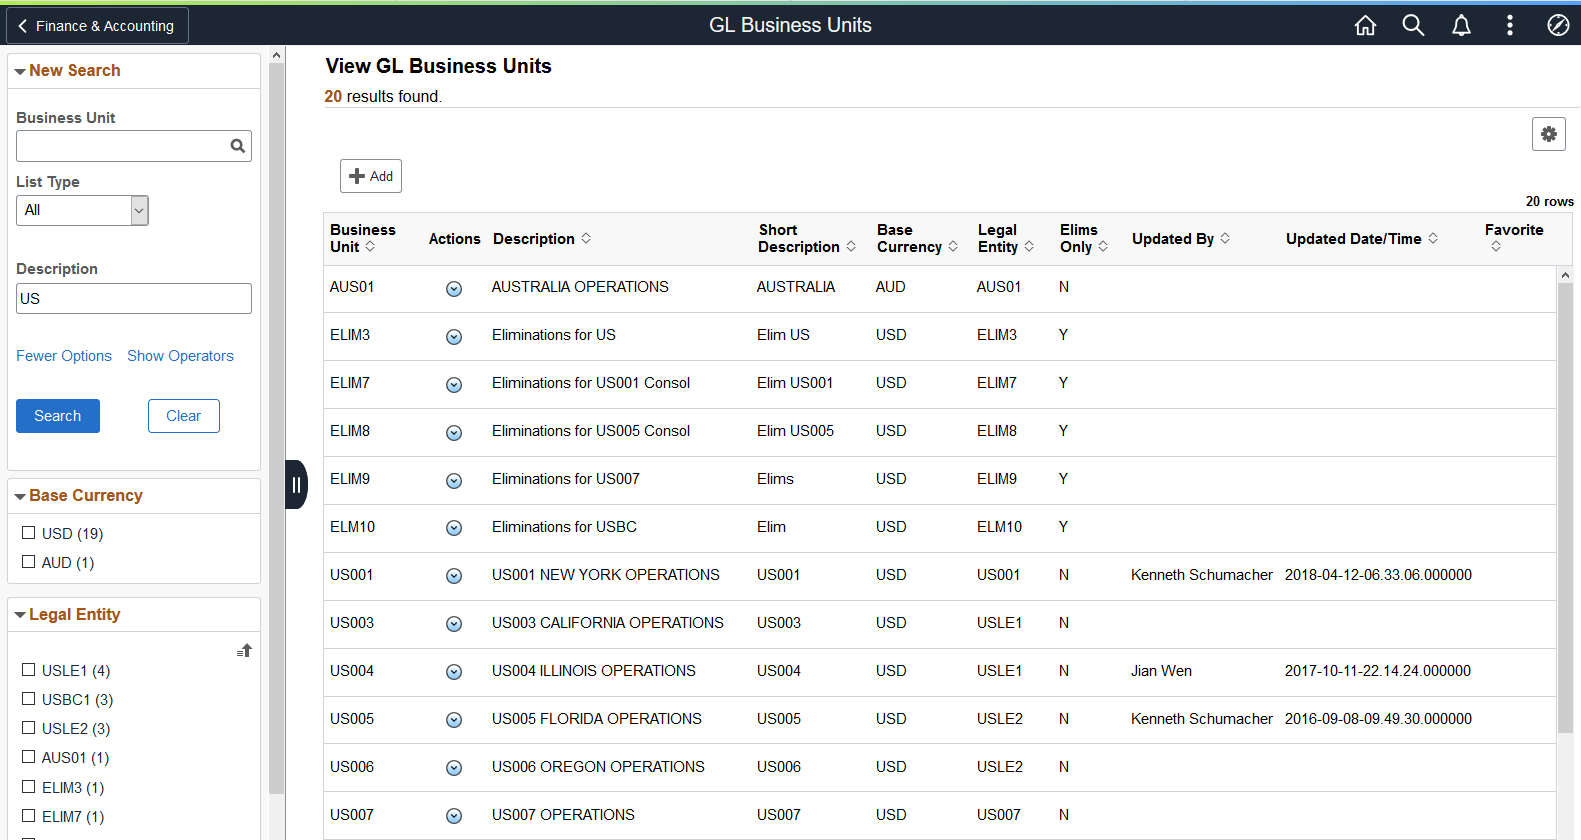This screenshot has height=840, width=1581.
Task: Check the USBC1 (3) legal entity filter
Action: point(29,699)
